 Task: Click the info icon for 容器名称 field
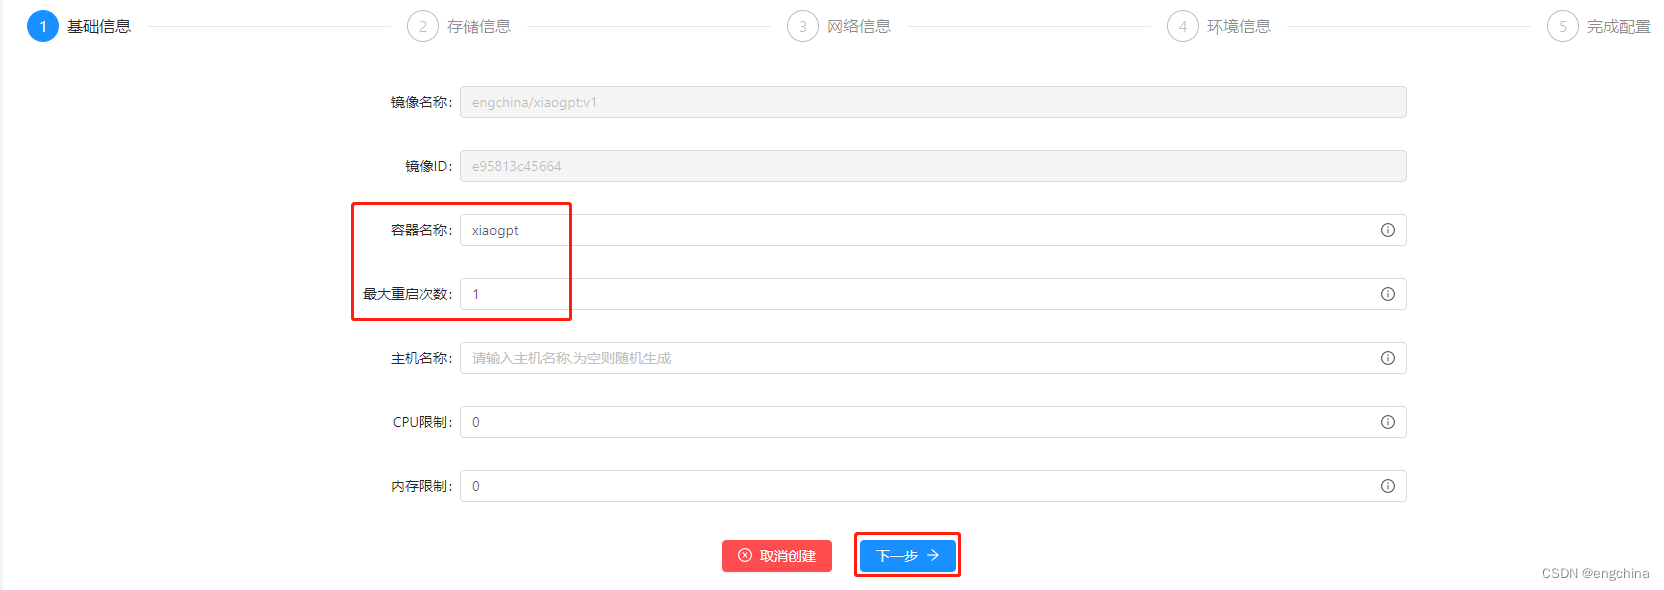coord(1388,230)
